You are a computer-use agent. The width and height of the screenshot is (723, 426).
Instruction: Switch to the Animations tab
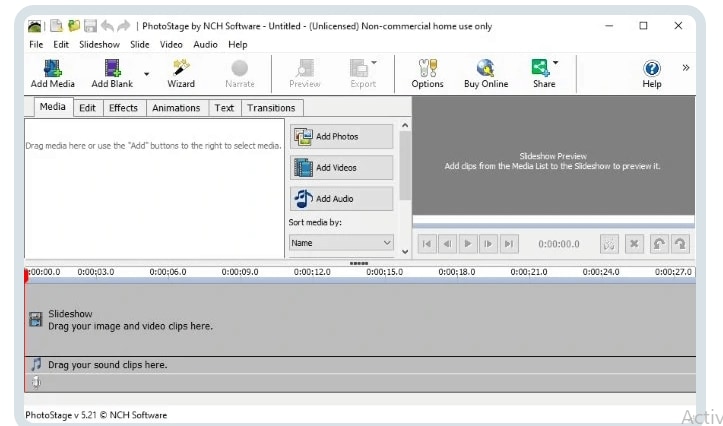[176, 108]
